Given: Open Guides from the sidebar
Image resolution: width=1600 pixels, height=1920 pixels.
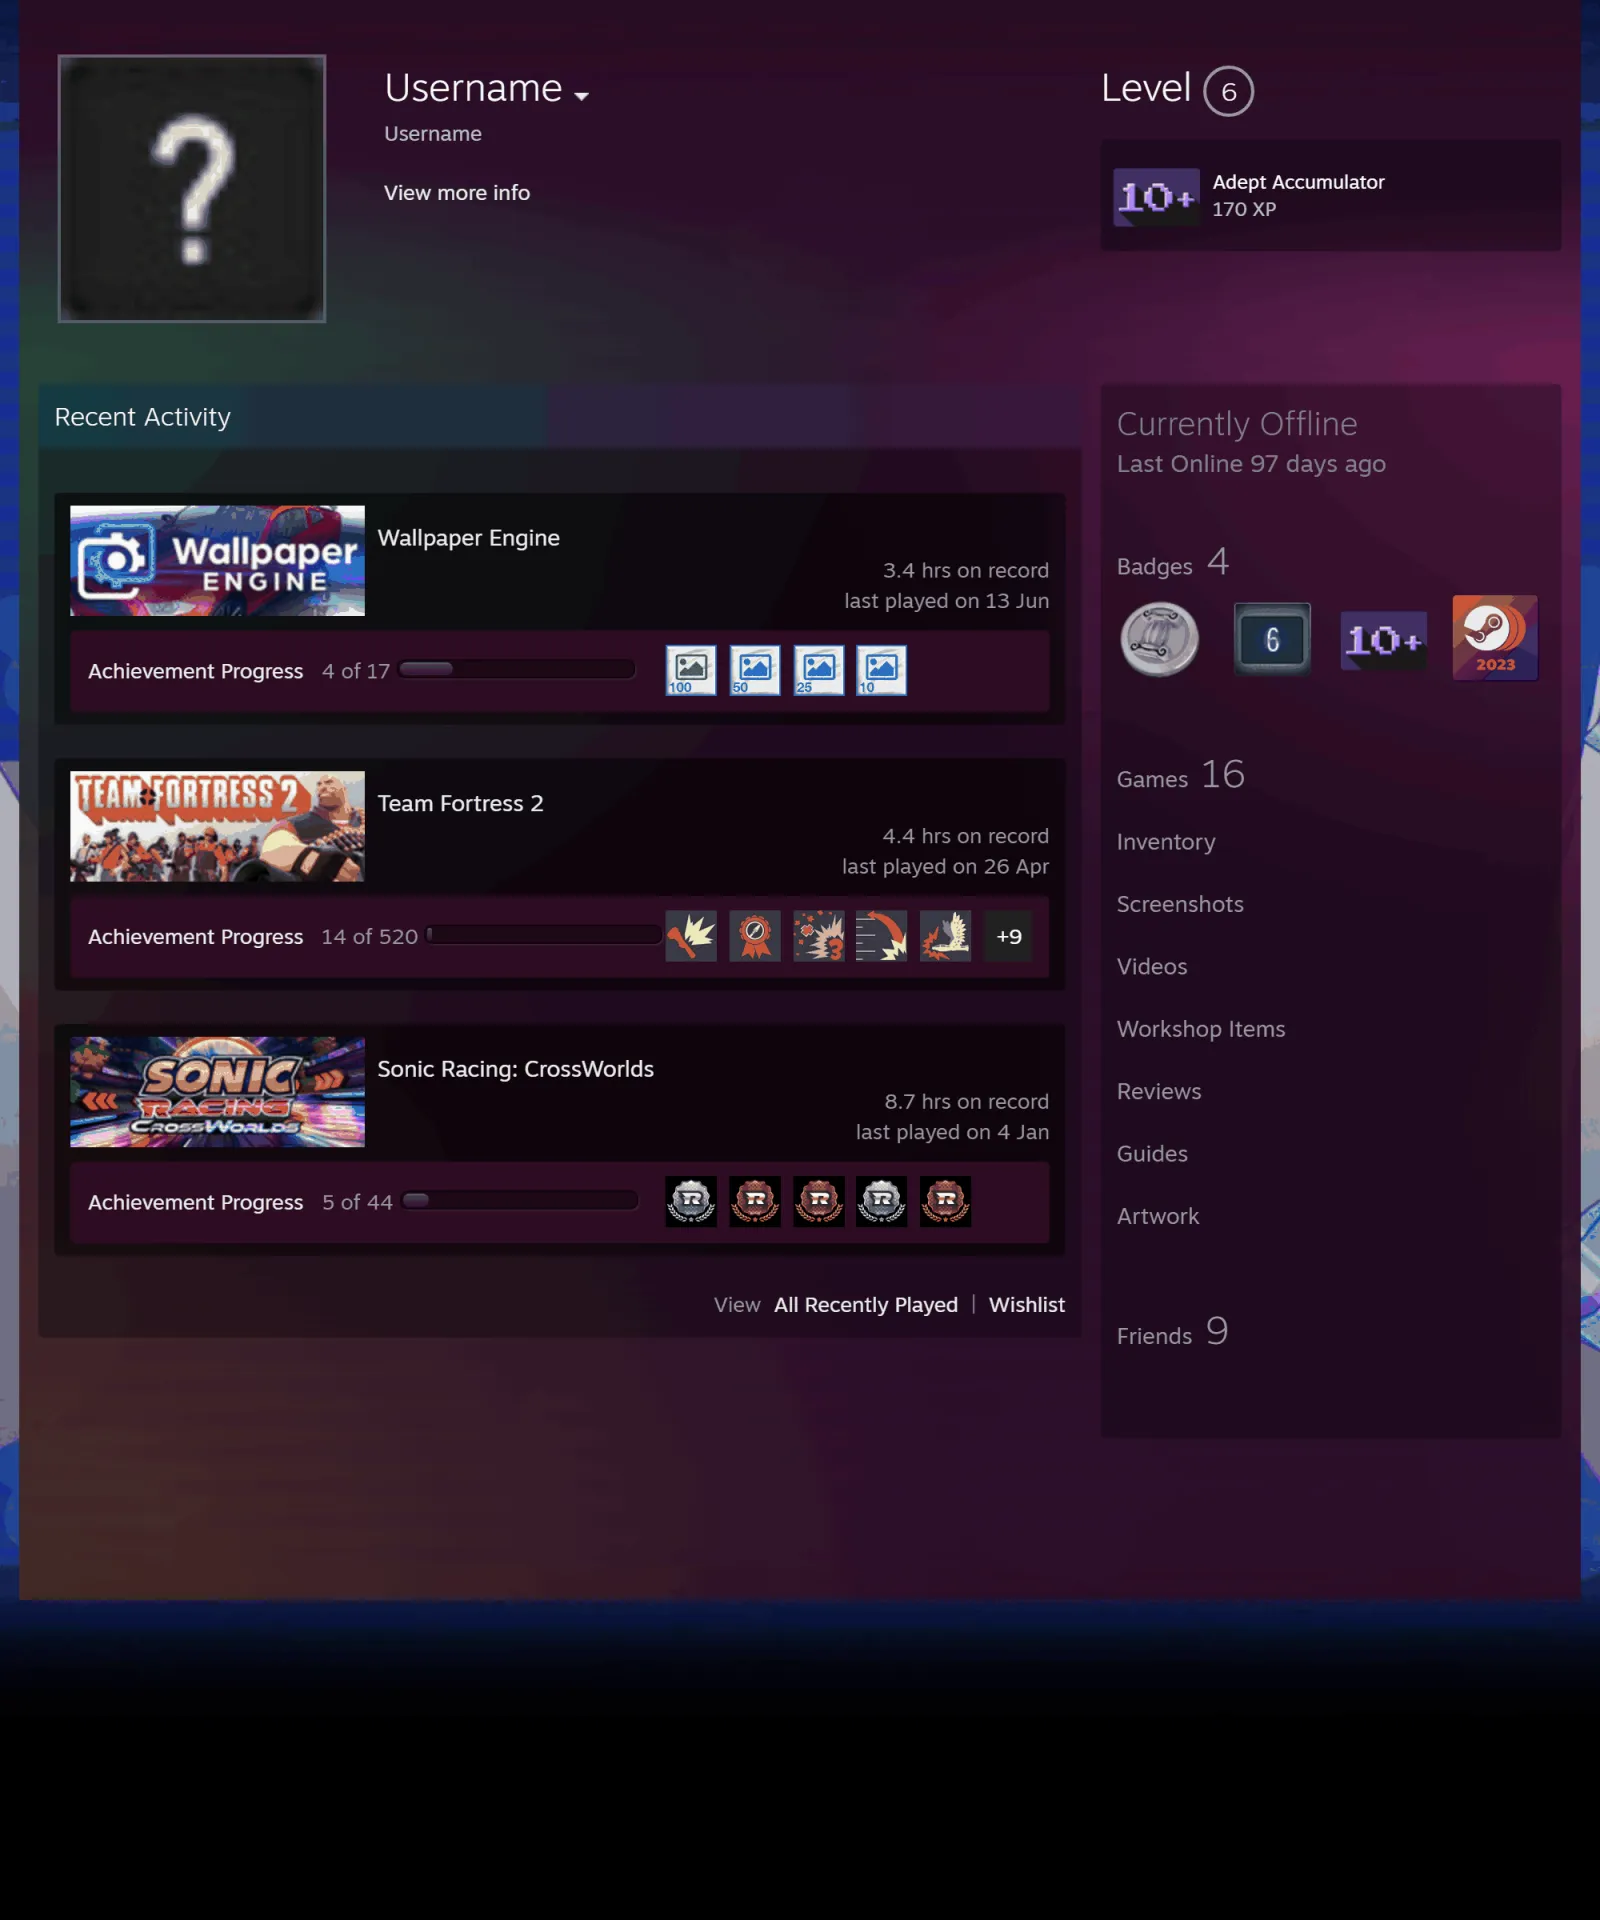Looking at the screenshot, I should coord(1152,1153).
